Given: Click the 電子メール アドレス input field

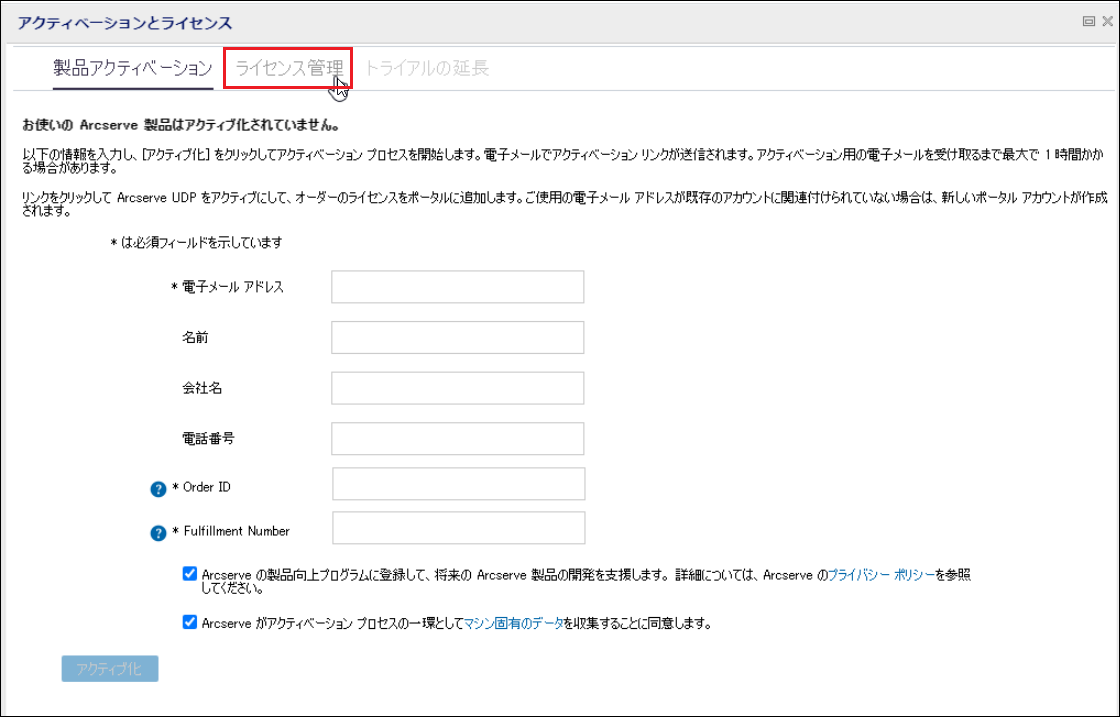Looking at the screenshot, I should 457,287.
